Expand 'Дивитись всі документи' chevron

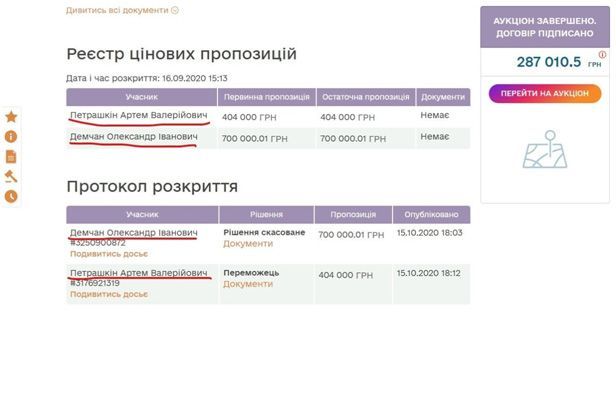click(175, 10)
